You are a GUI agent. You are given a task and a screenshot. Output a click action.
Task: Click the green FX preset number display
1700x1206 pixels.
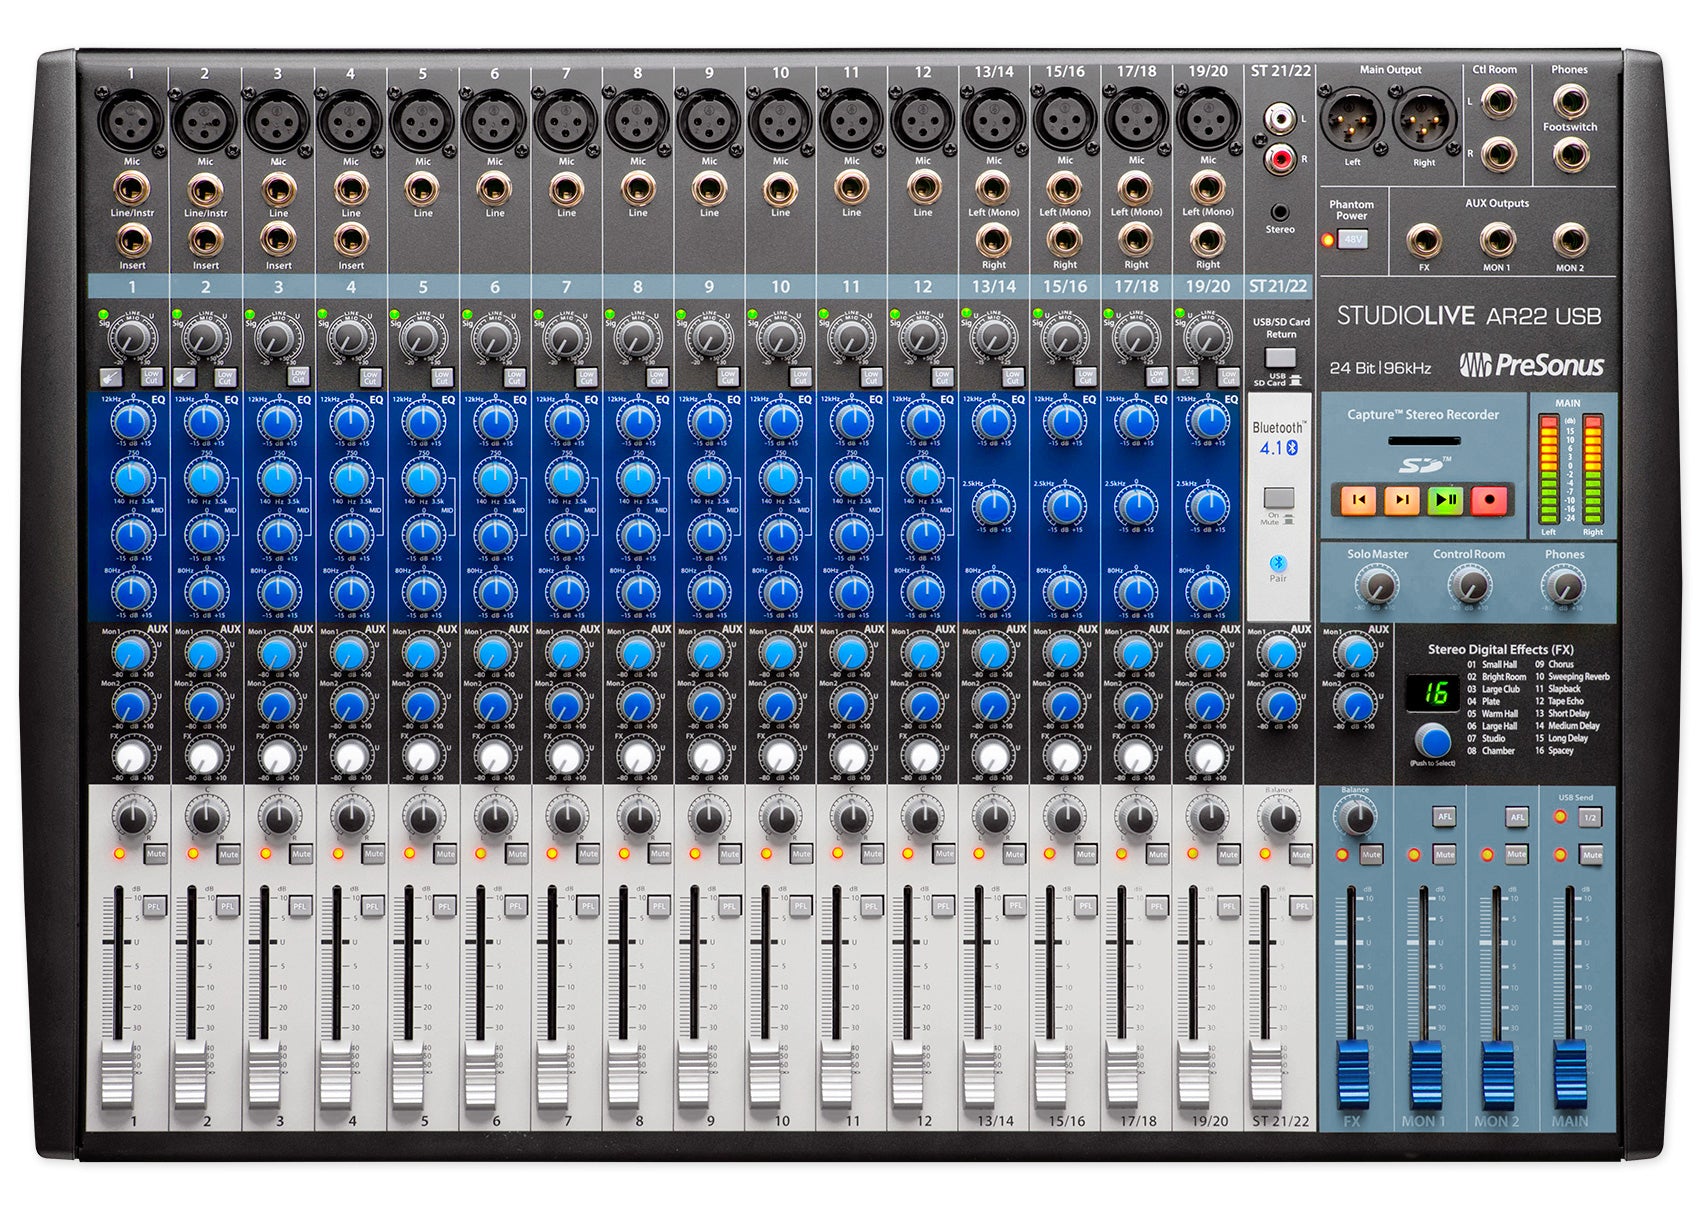[x=1434, y=693]
